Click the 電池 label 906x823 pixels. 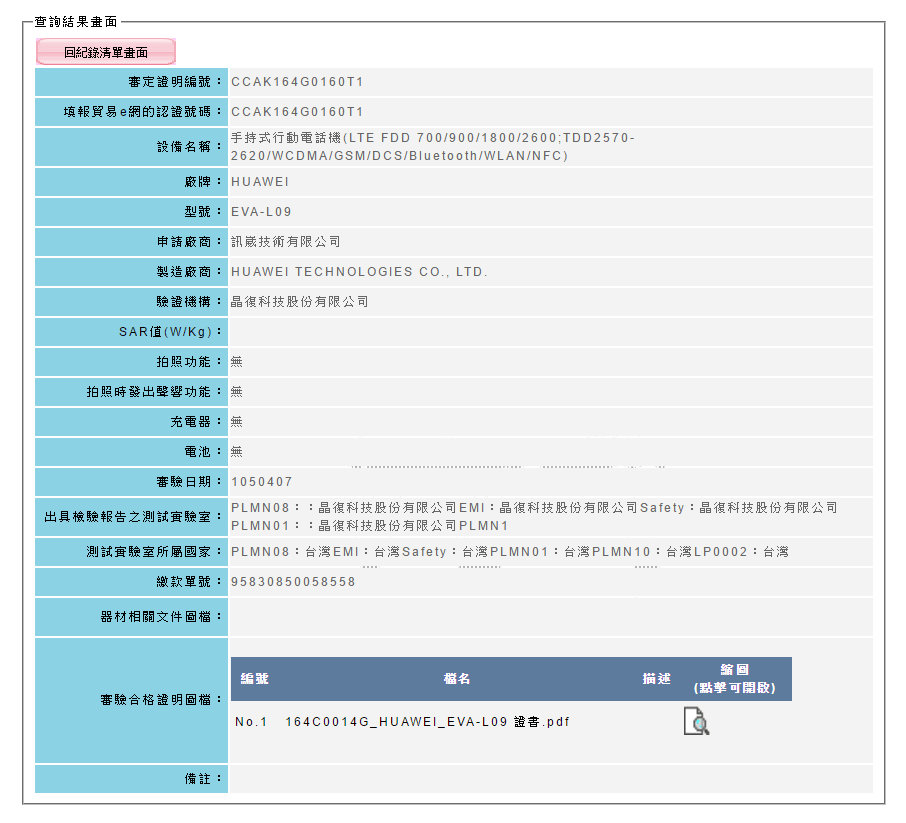202,452
